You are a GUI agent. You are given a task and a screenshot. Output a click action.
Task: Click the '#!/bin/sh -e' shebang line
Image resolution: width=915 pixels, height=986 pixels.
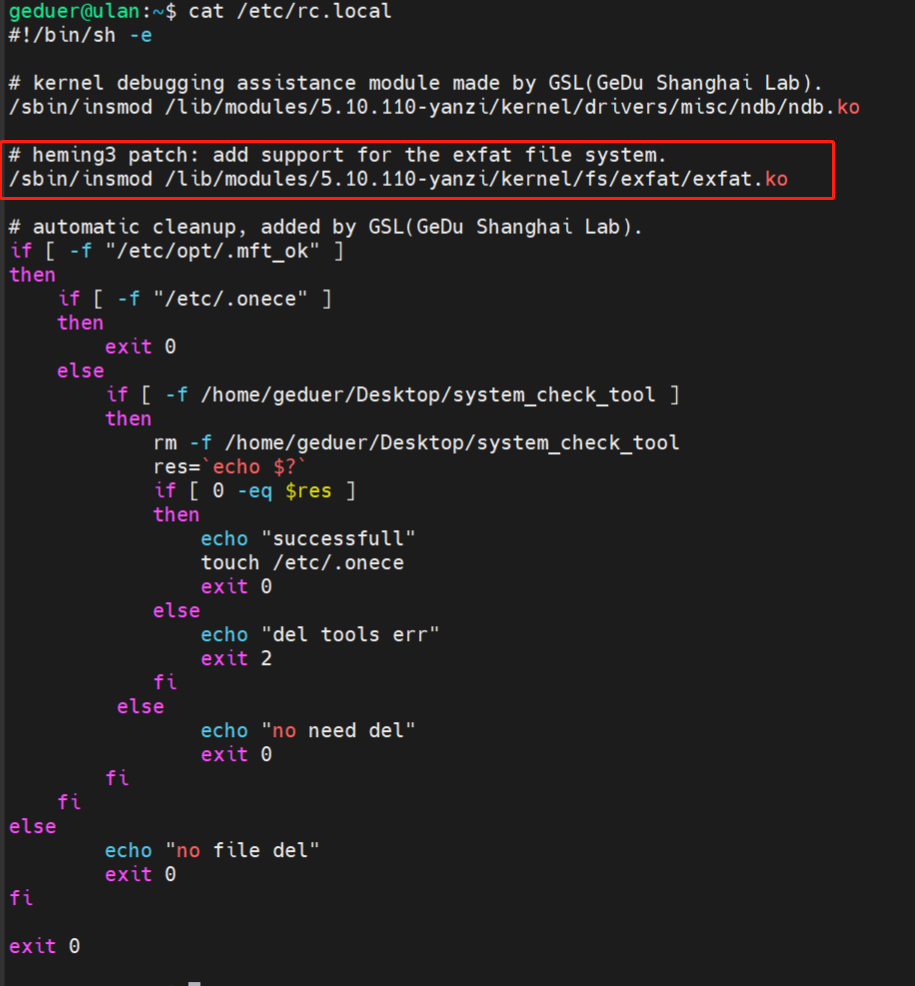pyautogui.click(x=80, y=35)
